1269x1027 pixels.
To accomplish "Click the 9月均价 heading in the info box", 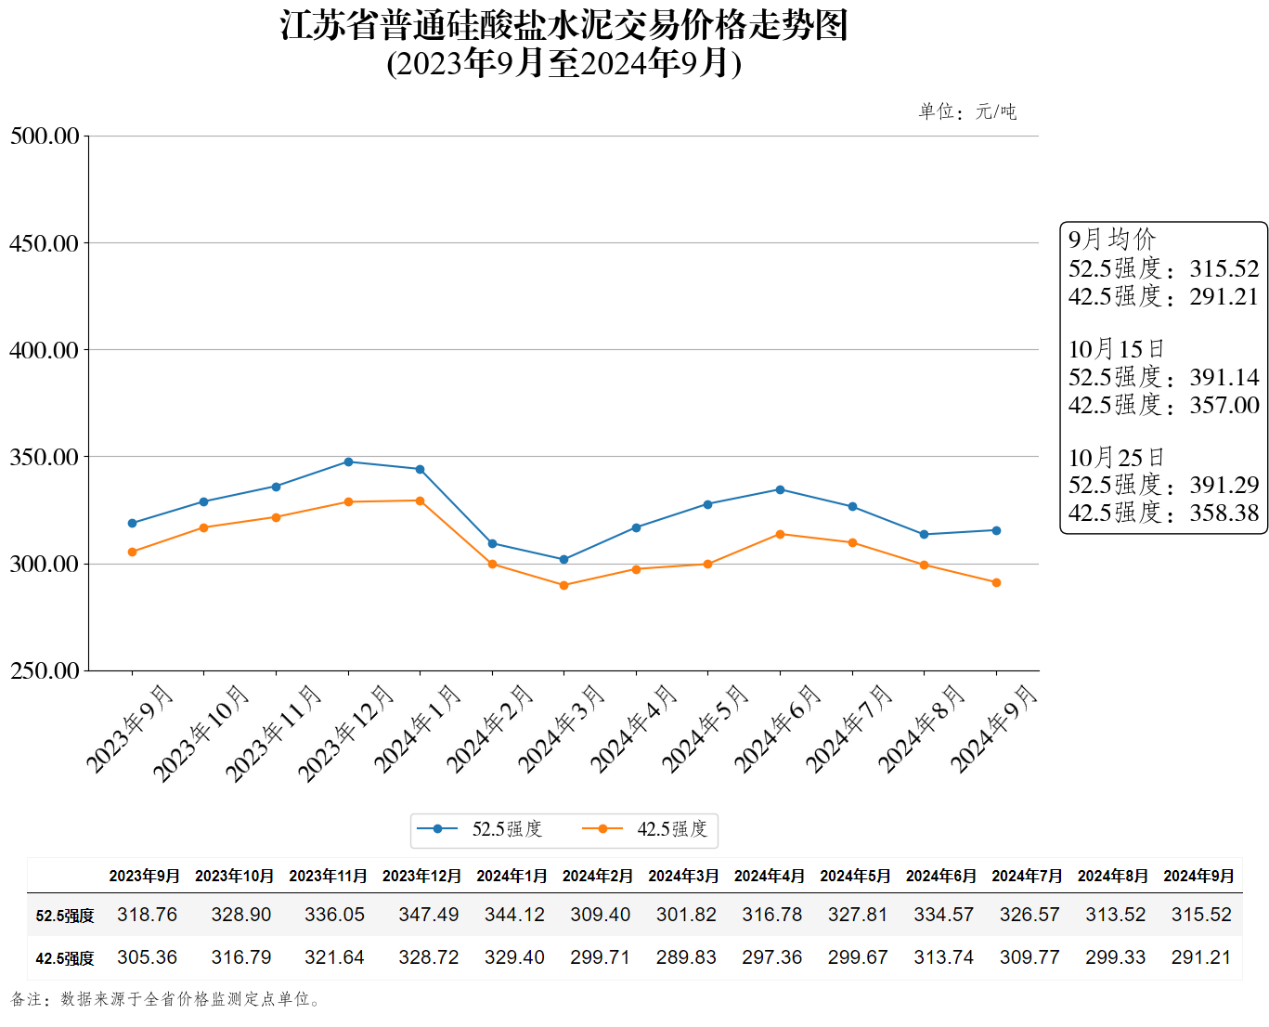I will 1111,240.
